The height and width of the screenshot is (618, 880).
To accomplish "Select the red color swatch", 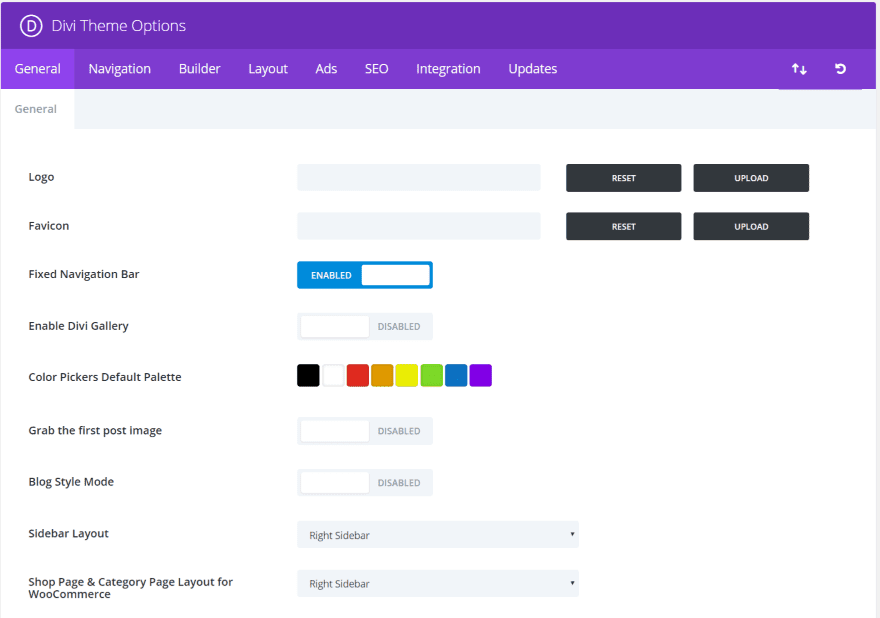I will click(358, 376).
